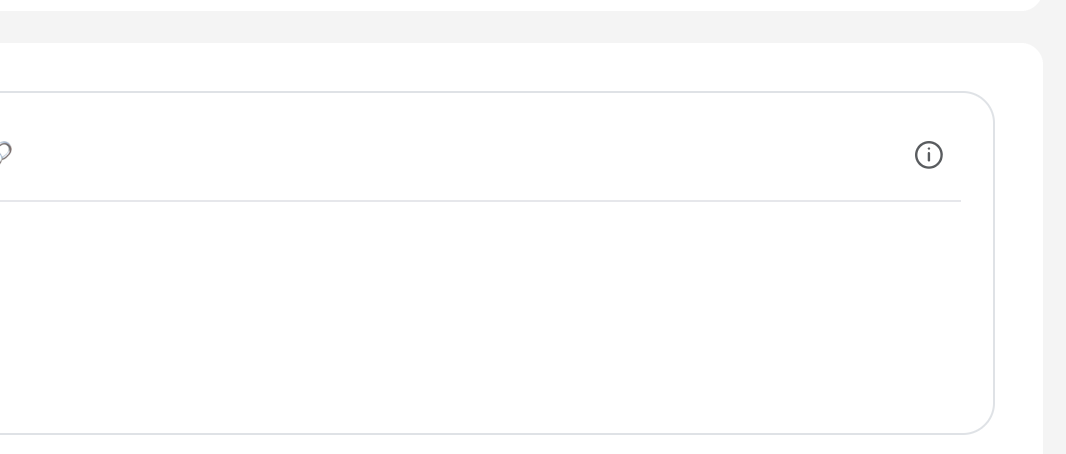Click the partially visible speech bubble icon
The height and width of the screenshot is (454, 1066).
[4, 153]
